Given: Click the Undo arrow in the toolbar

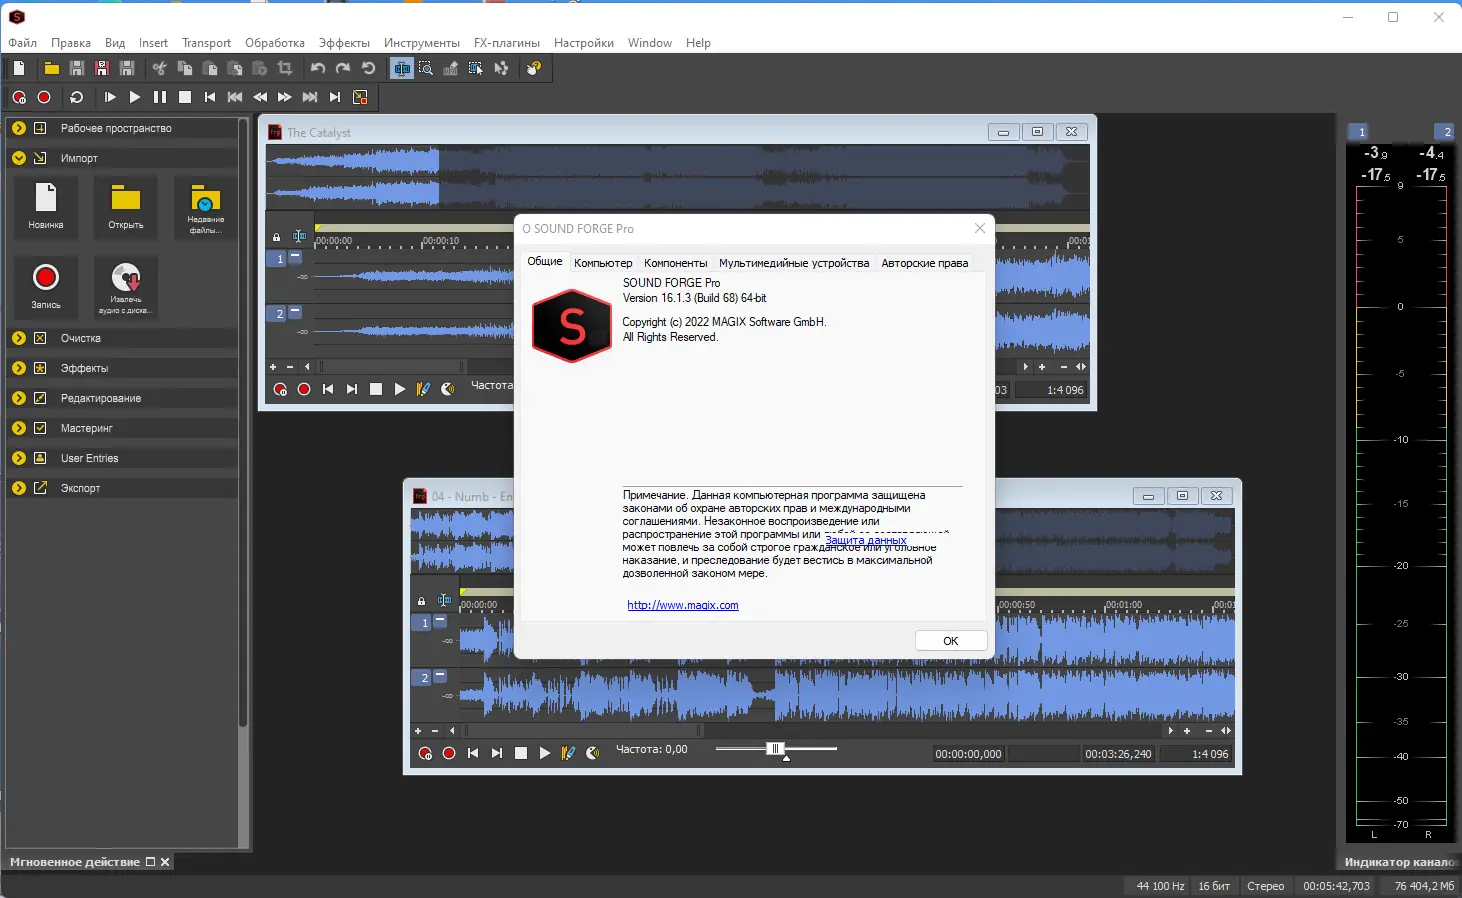Looking at the screenshot, I should pos(318,68).
